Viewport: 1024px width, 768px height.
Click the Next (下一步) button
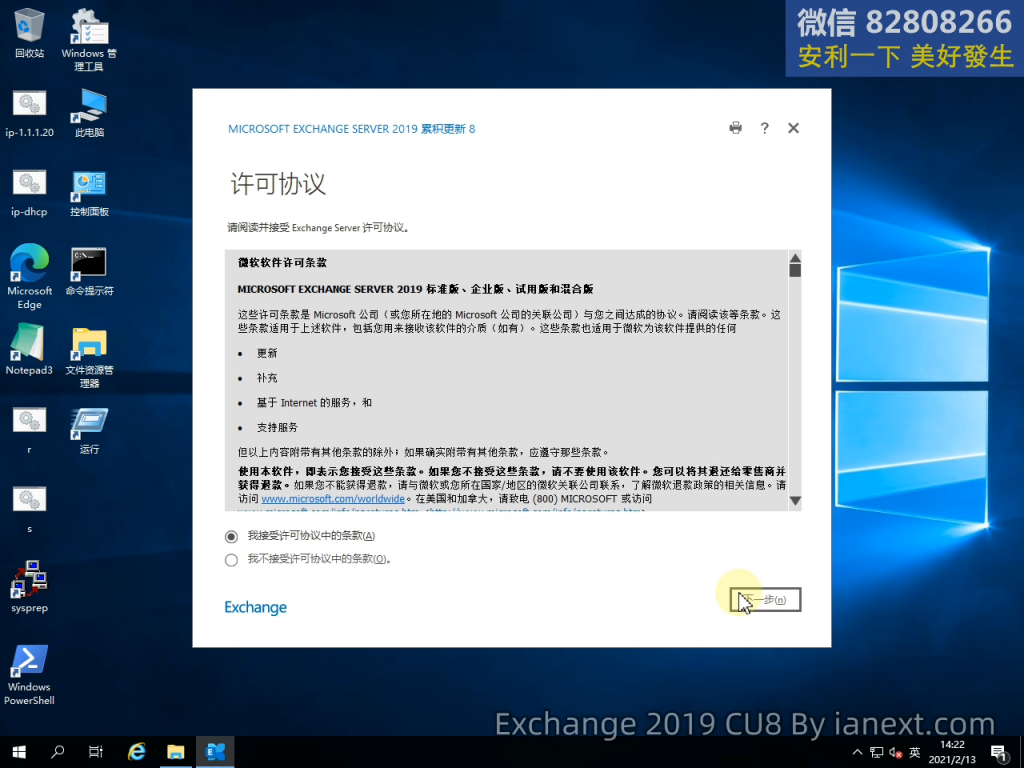765,600
